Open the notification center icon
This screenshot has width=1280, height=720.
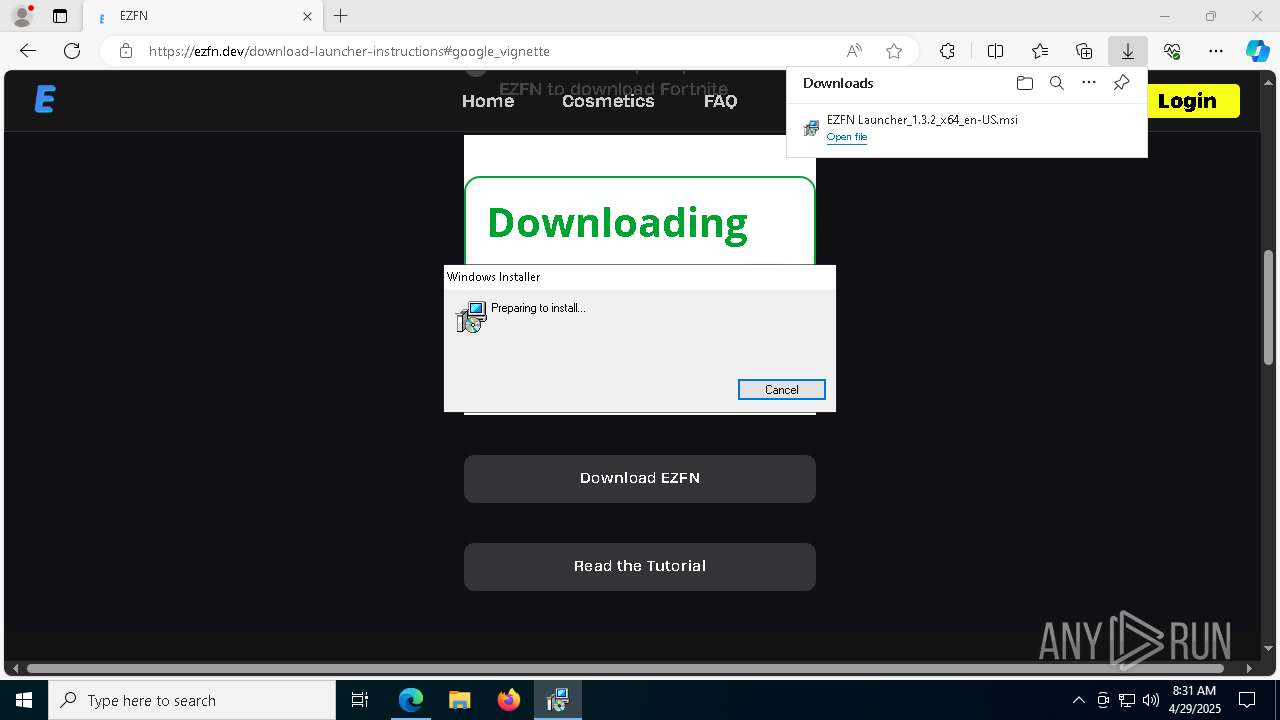1247,700
